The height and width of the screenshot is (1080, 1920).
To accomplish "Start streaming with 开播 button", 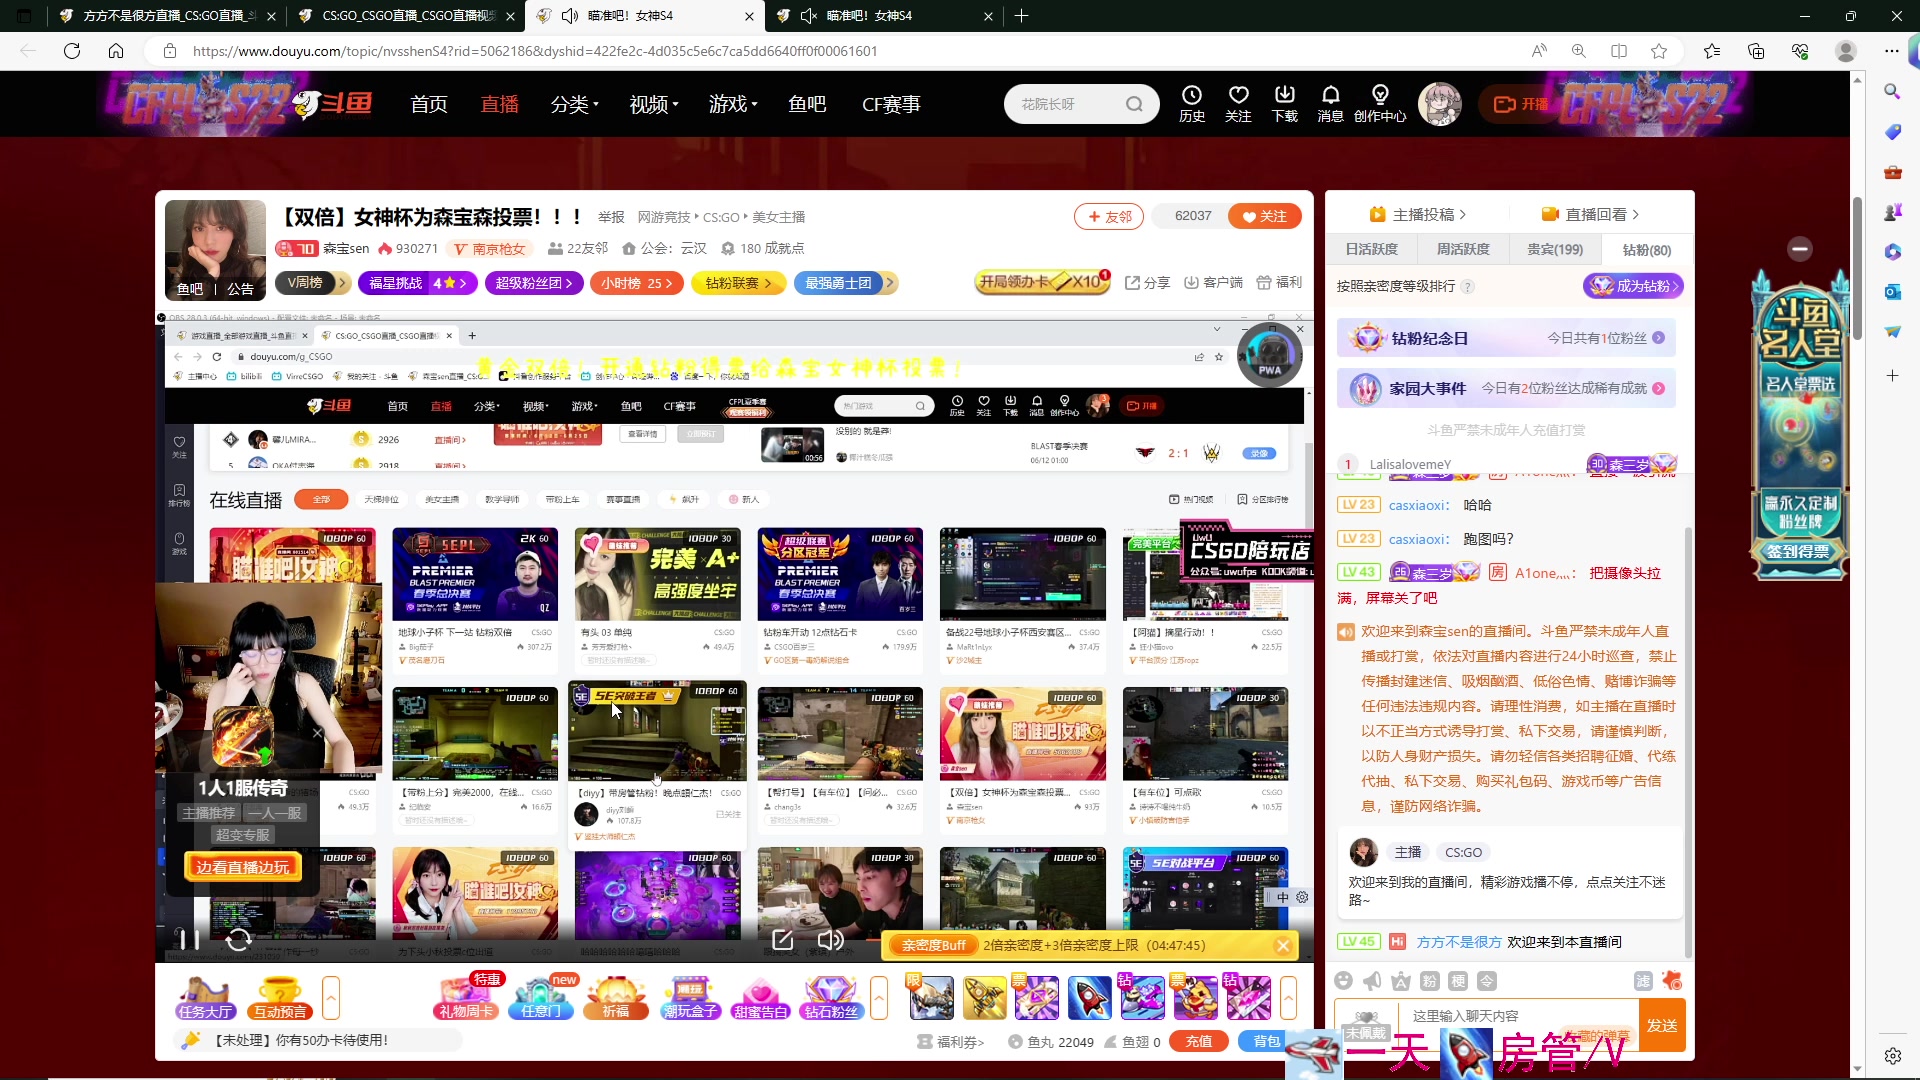I will tap(1521, 104).
